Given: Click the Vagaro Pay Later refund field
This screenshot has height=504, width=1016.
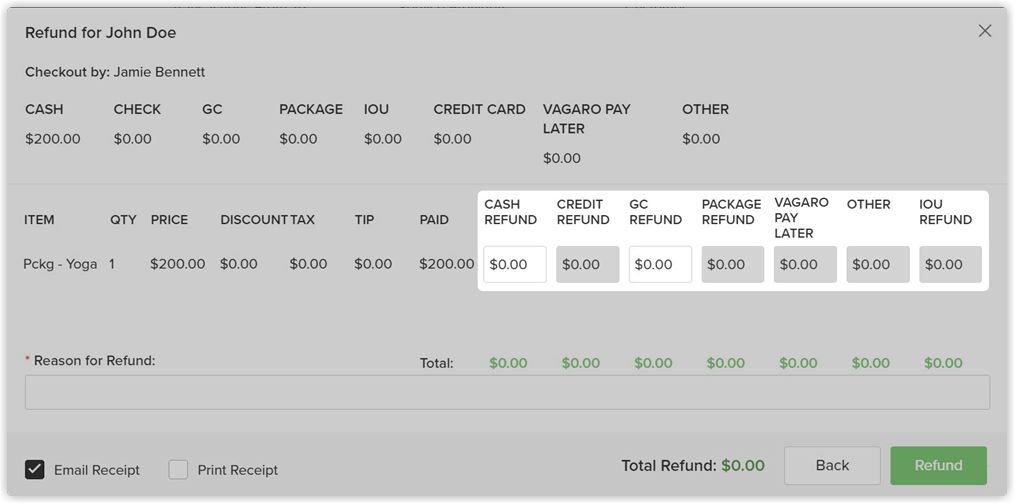Looking at the screenshot, I should coord(805,264).
